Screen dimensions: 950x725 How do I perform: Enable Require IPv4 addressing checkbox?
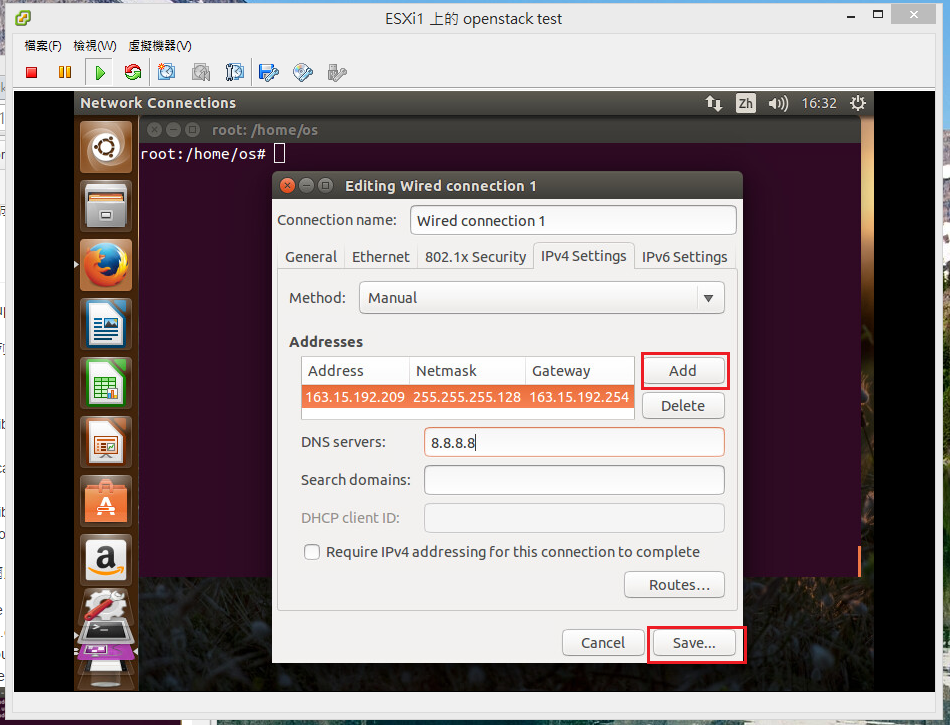[x=312, y=552]
